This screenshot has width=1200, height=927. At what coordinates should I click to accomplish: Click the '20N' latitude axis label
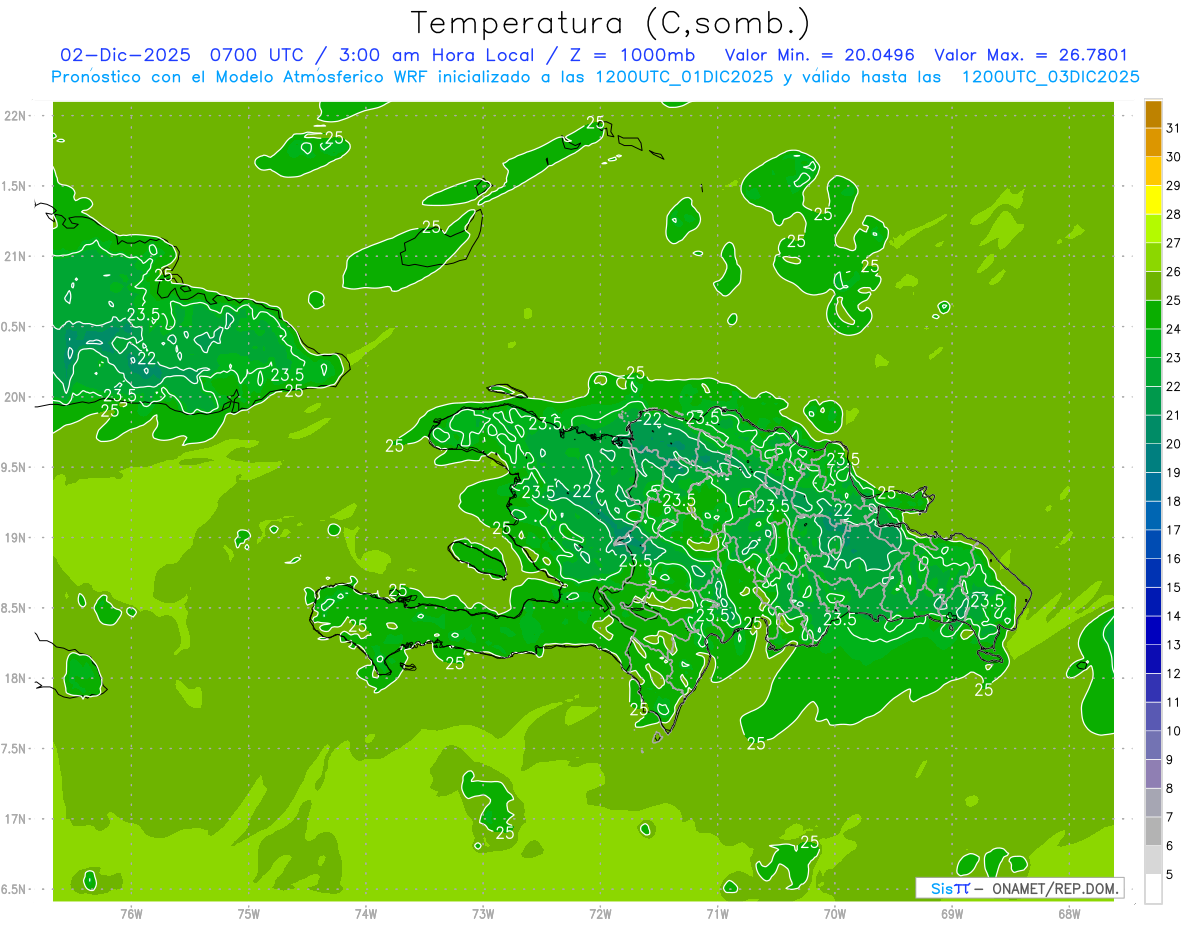pyautogui.click(x=15, y=397)
